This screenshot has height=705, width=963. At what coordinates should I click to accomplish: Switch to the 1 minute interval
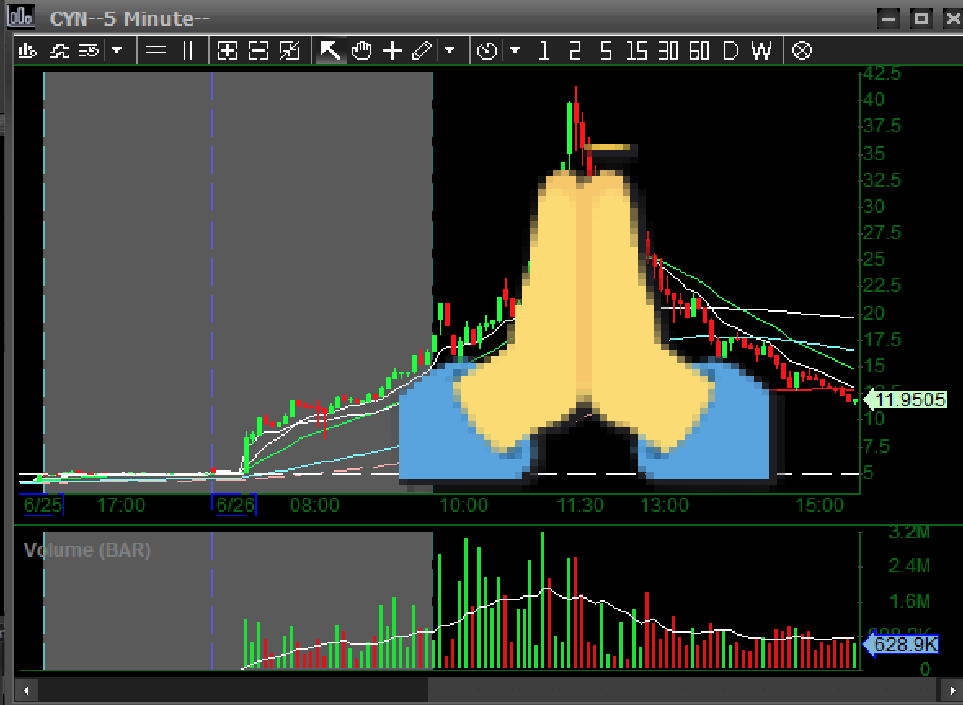tap(543, 50)
